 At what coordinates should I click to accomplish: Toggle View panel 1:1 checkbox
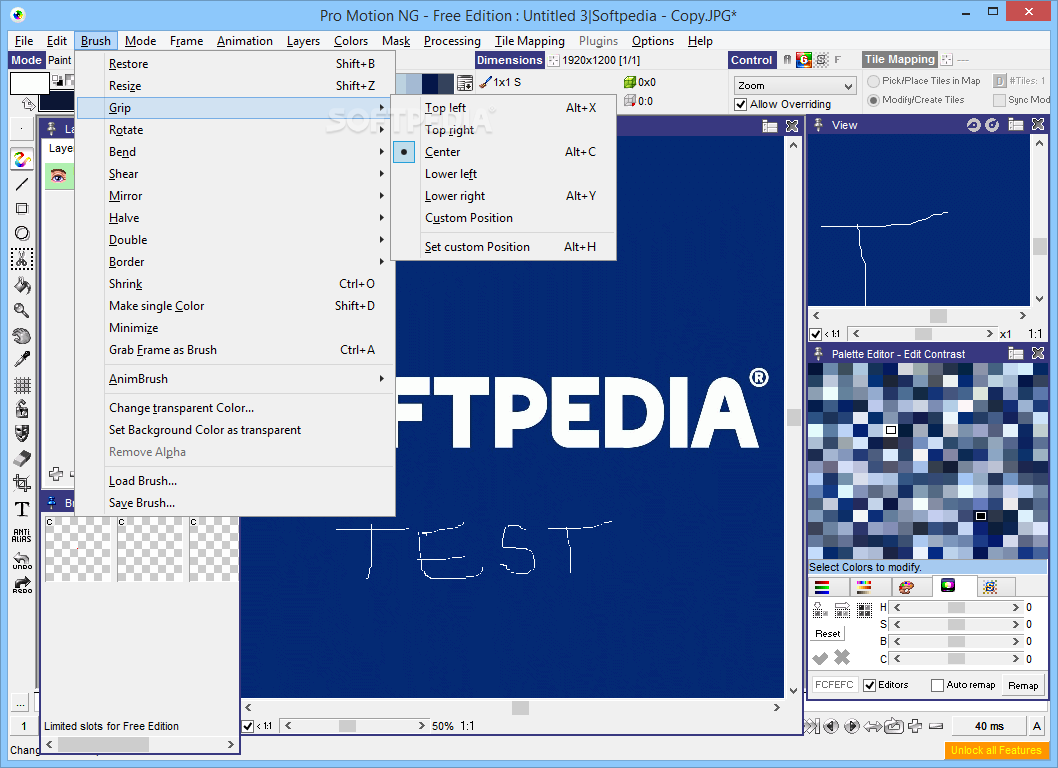816,334
